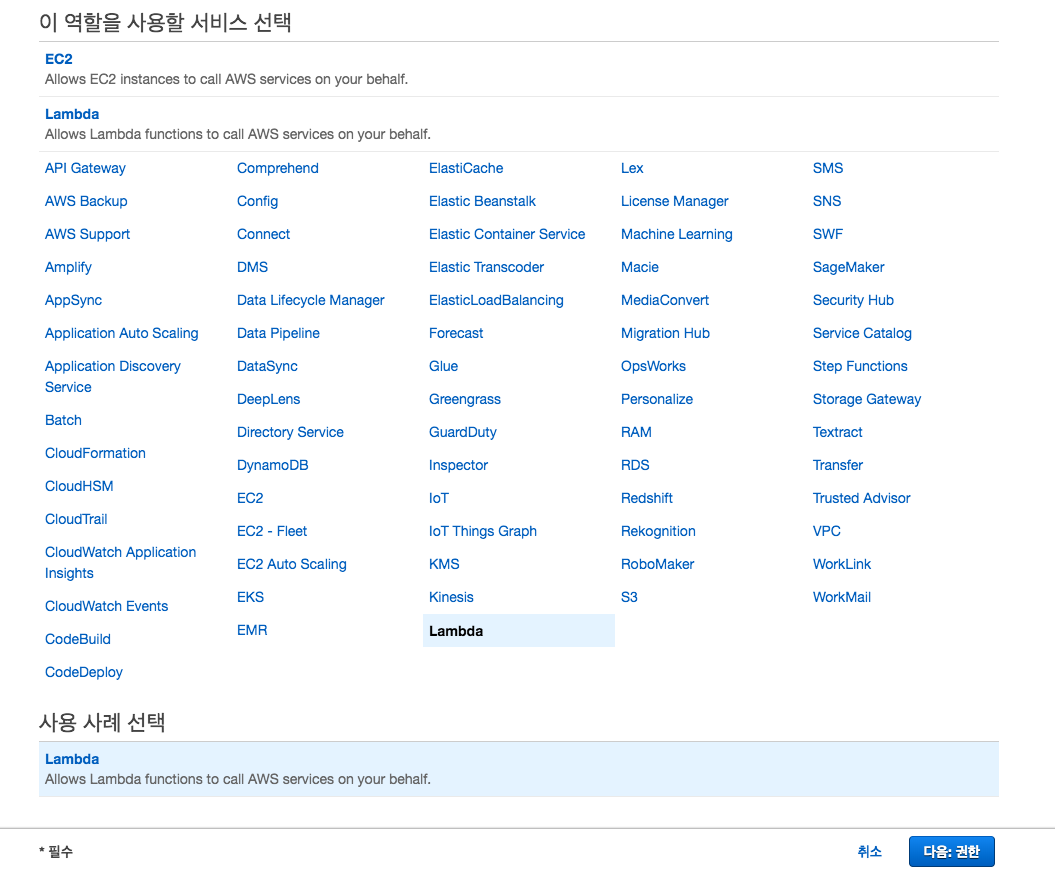Image resolution: width=1055 pixels, height=875 pixels.
Task: Select CloudHSM service
Action: click(x=79, y=486)
